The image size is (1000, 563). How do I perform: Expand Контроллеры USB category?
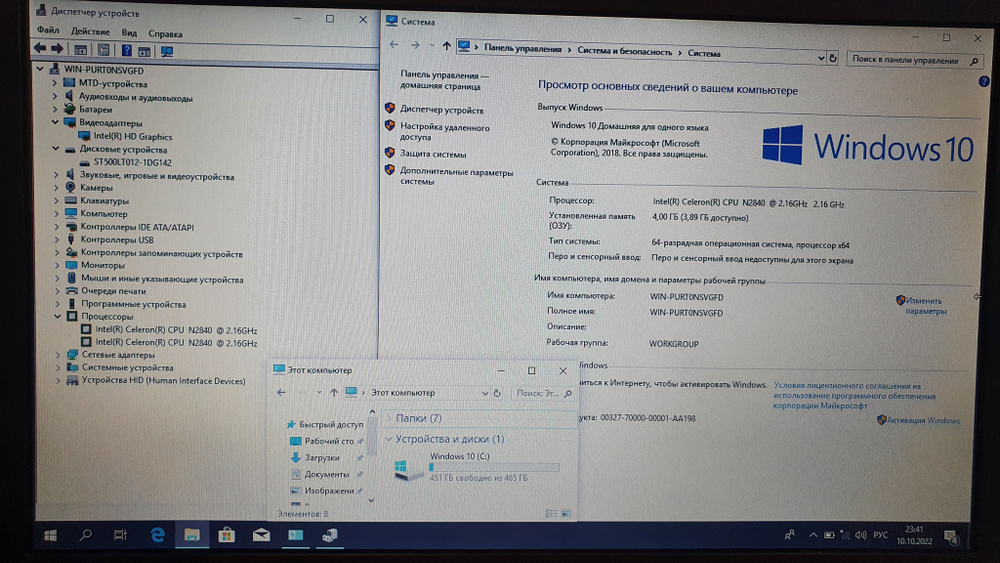[57, 240]
